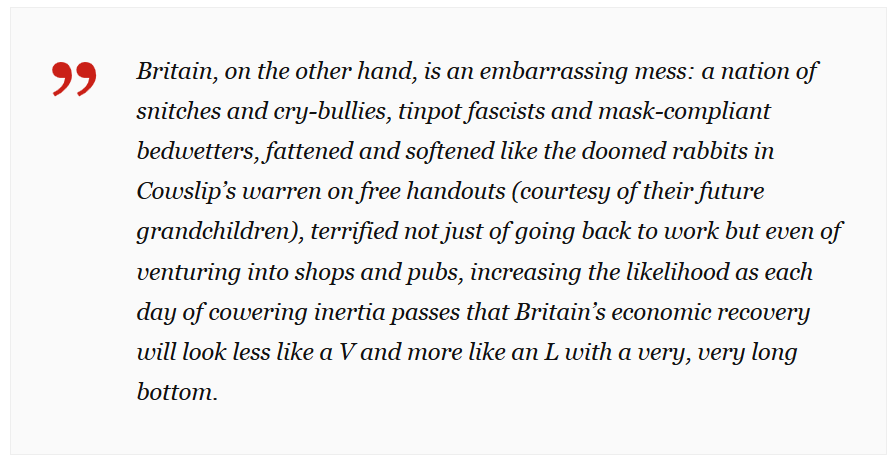This screenshot has height=462, width=896.
Task: Click the phrase "tinpot fascists"
Action: coord(471,112)
